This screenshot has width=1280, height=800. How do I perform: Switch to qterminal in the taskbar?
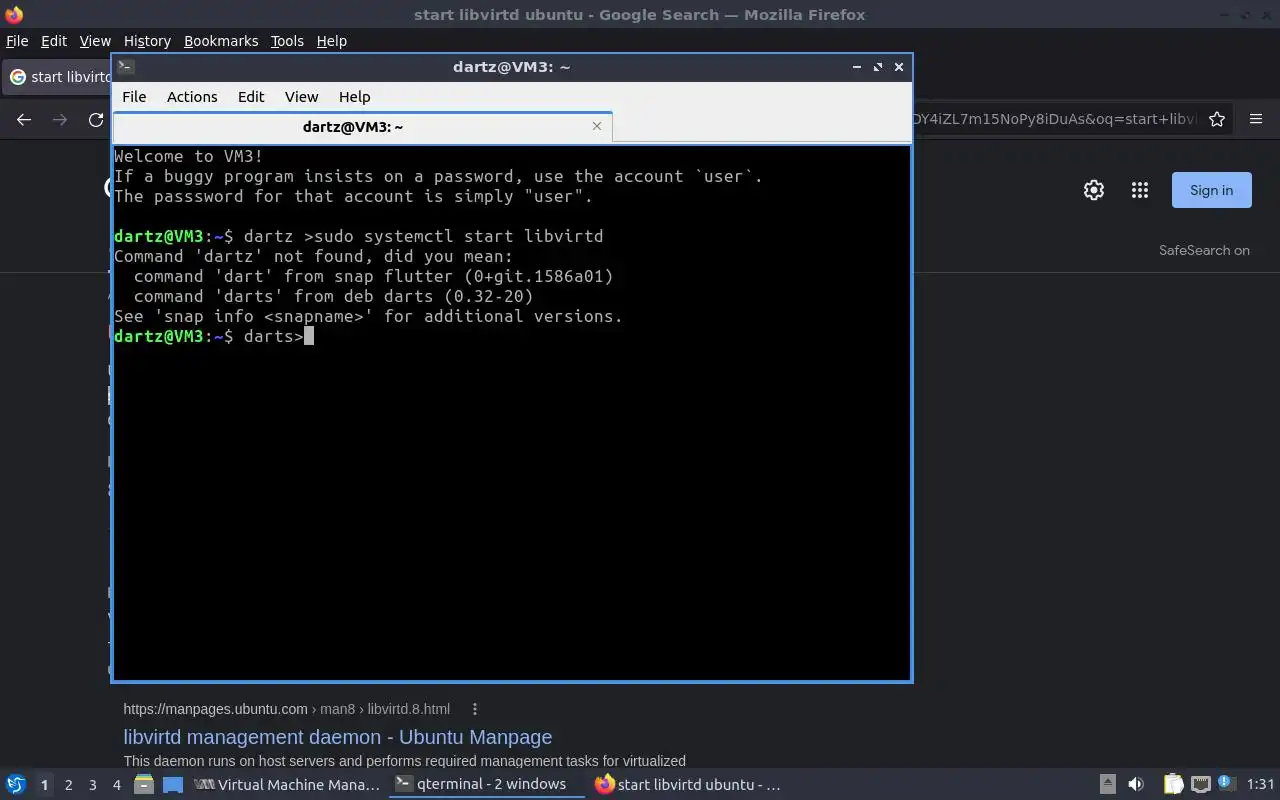click(x=487, y=785)
